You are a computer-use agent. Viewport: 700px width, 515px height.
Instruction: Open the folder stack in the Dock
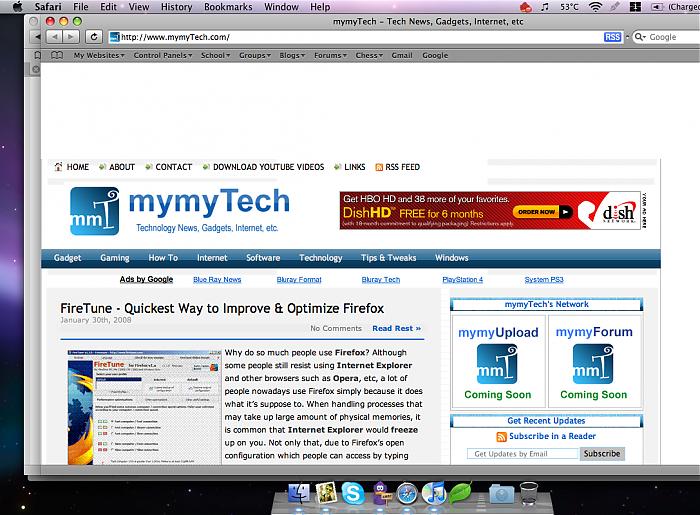click(x=502, y=494)
